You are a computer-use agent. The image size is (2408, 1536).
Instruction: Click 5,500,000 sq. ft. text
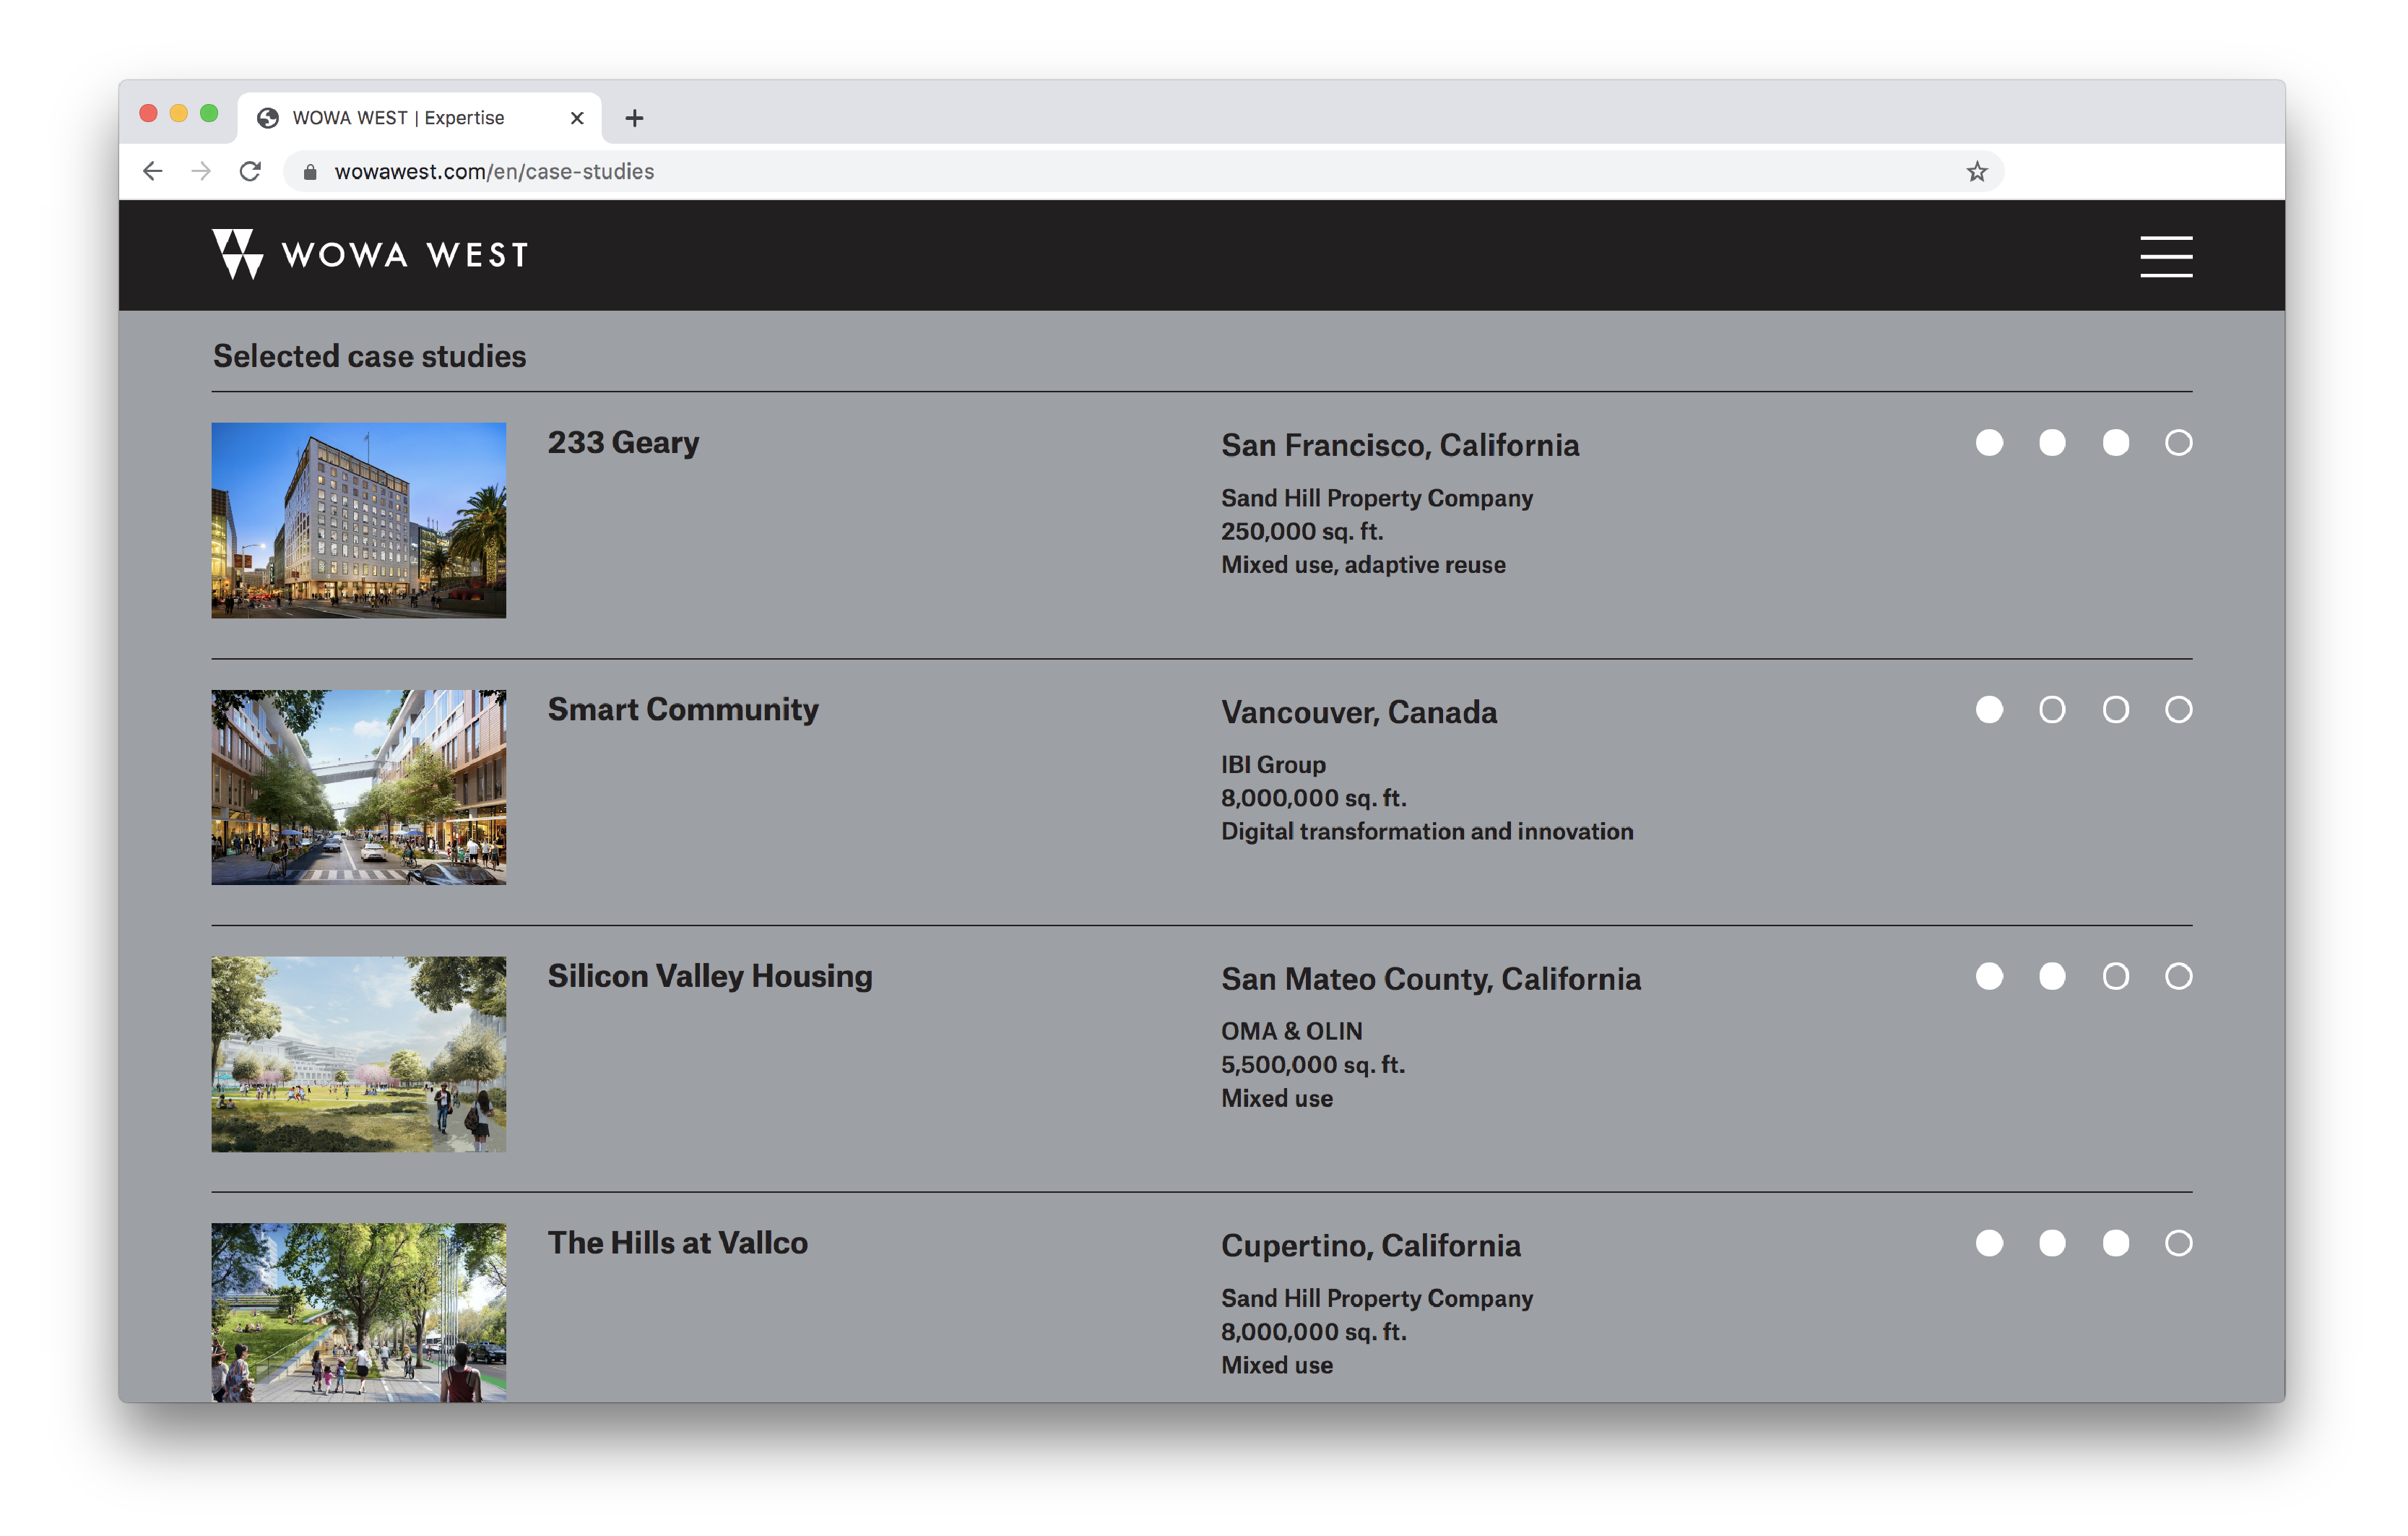(x=1313, y=1065)
